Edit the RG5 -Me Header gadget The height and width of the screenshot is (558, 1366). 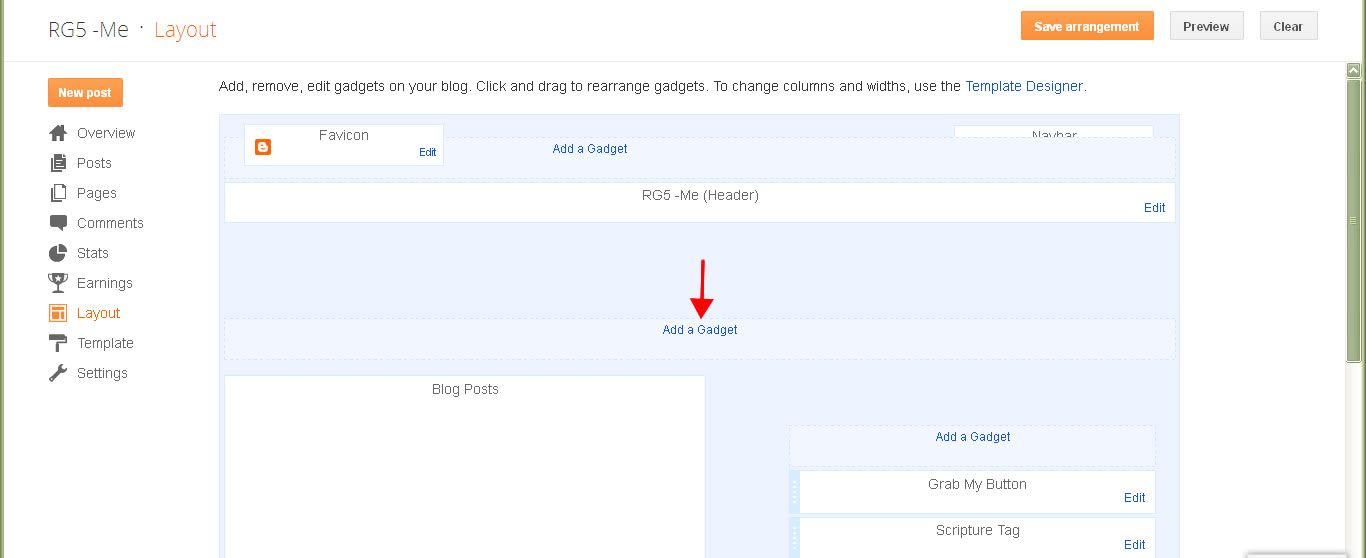coord(1154,208)
